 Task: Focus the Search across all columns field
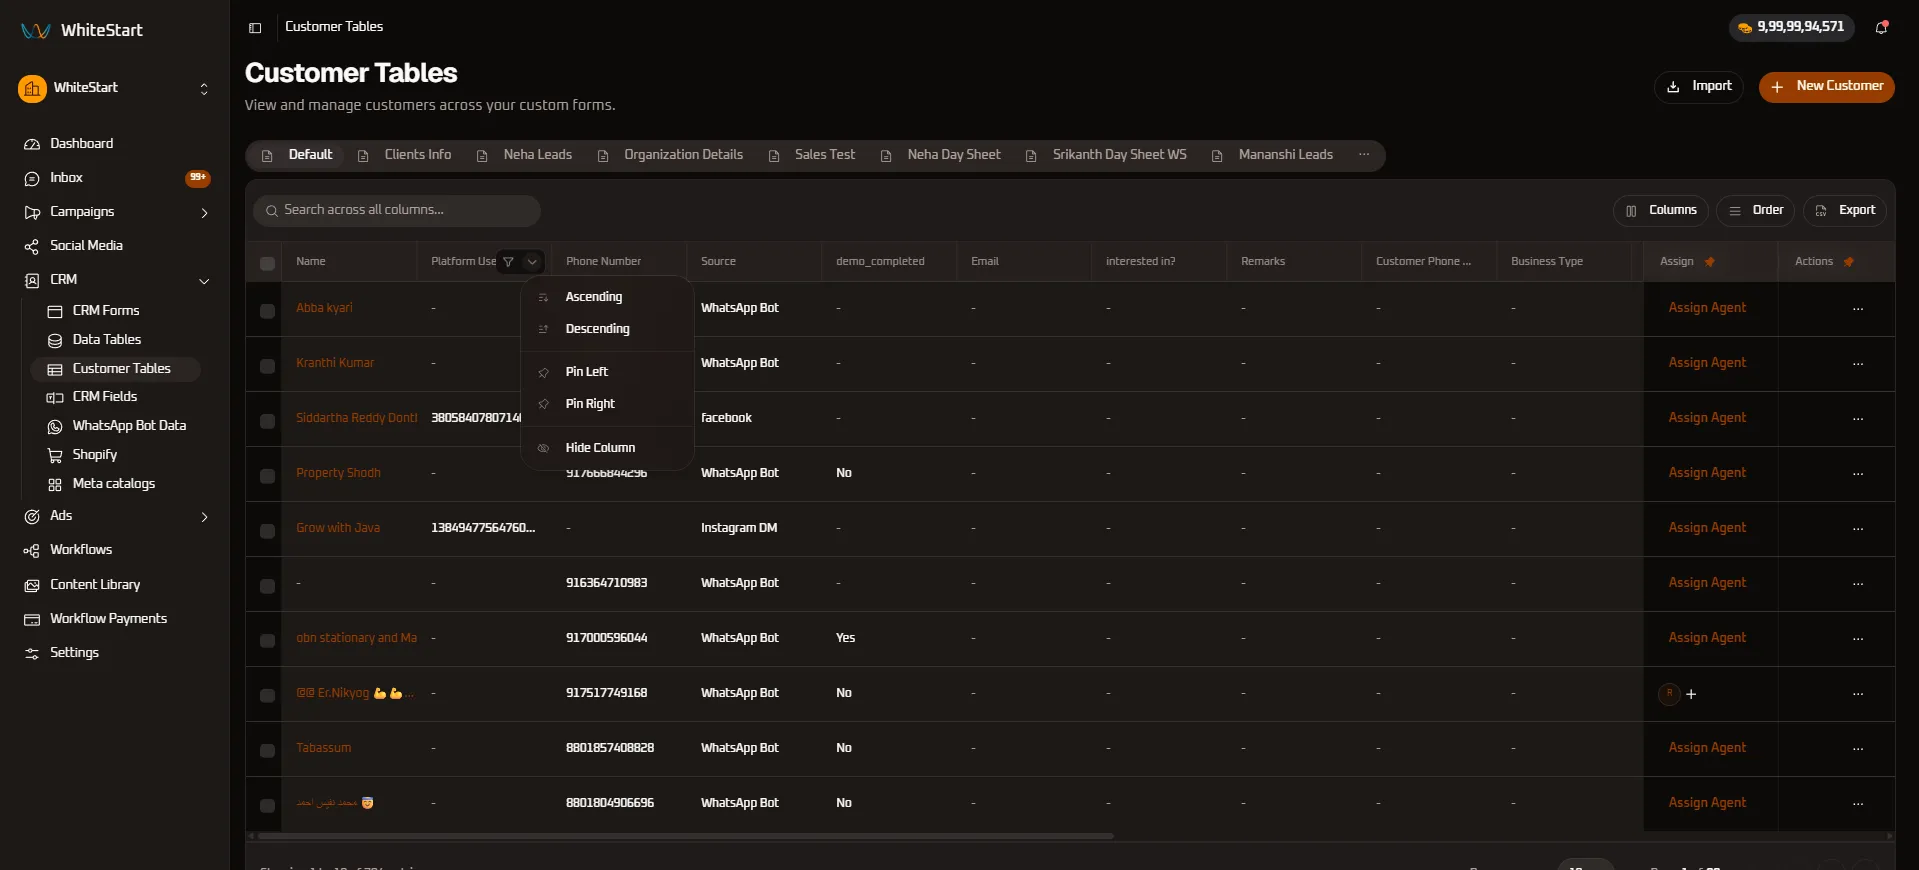[397, 210]
